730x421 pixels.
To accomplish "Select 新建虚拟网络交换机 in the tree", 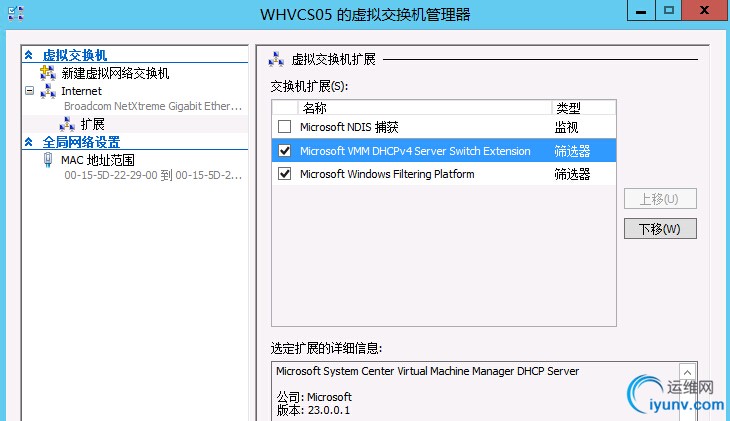I will 115,73.
